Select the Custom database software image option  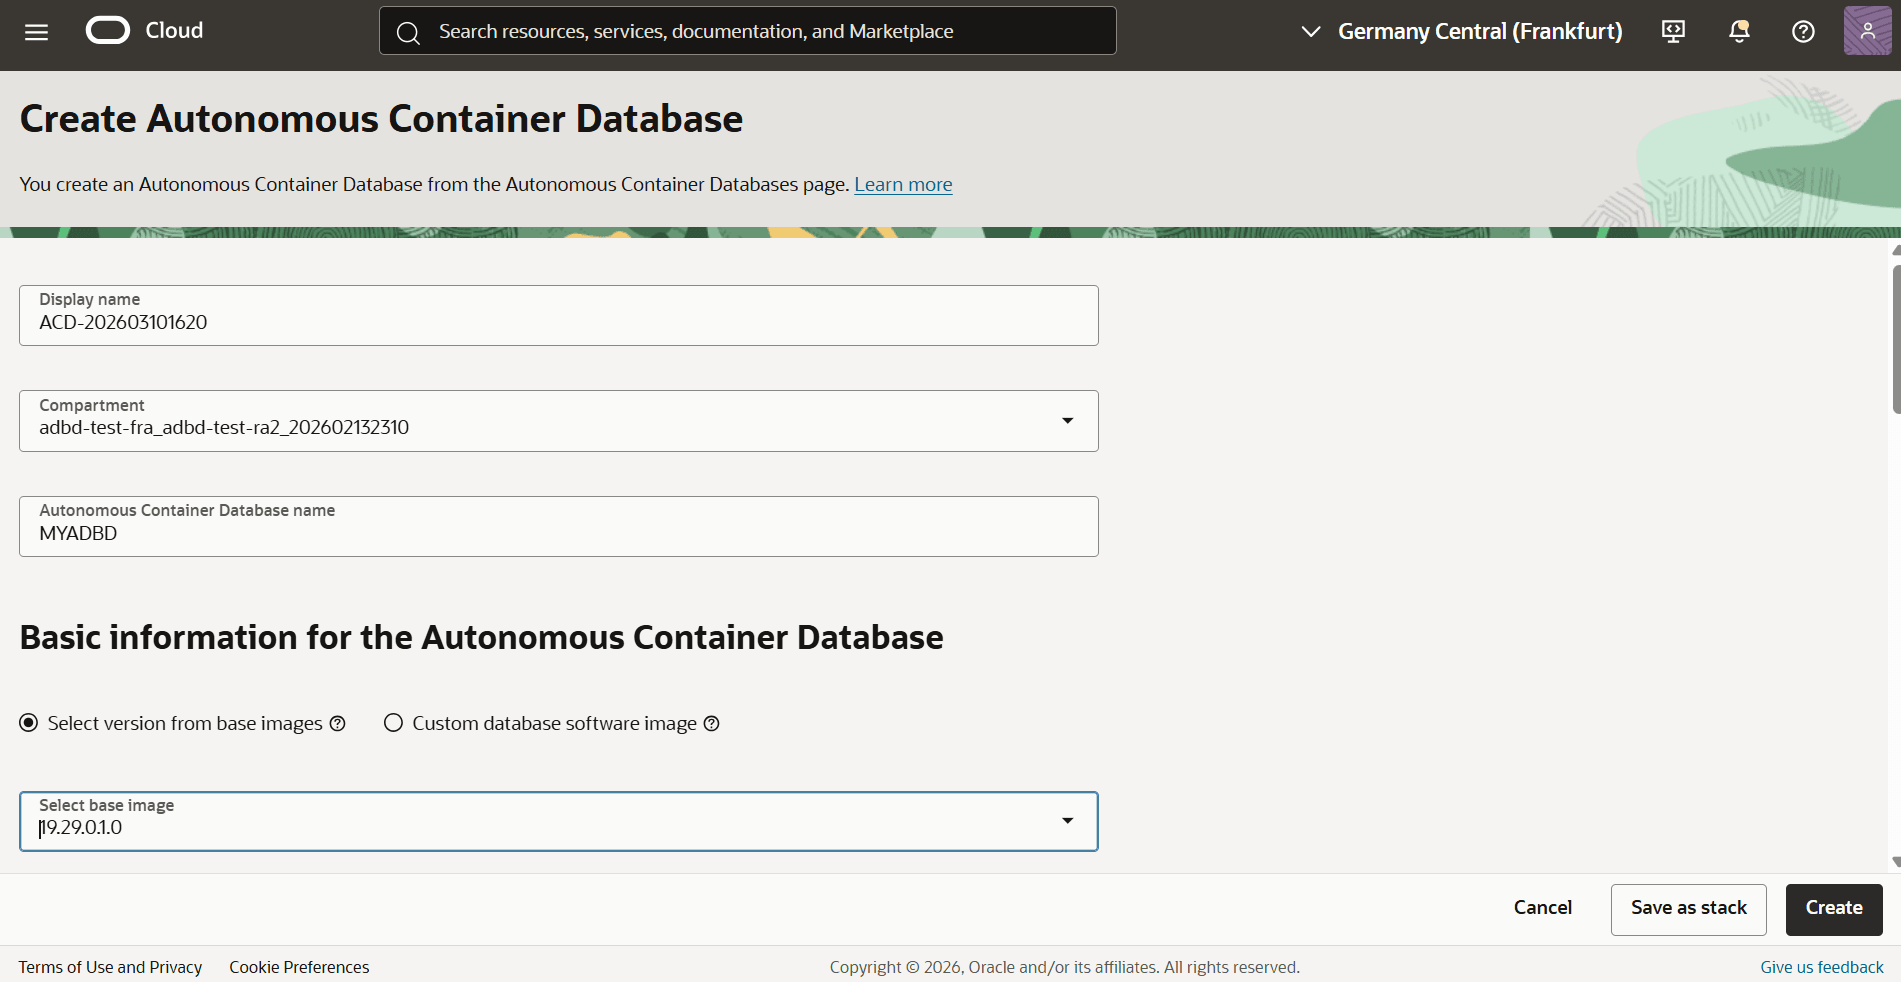pyautogui.click(x=393, y=723)
